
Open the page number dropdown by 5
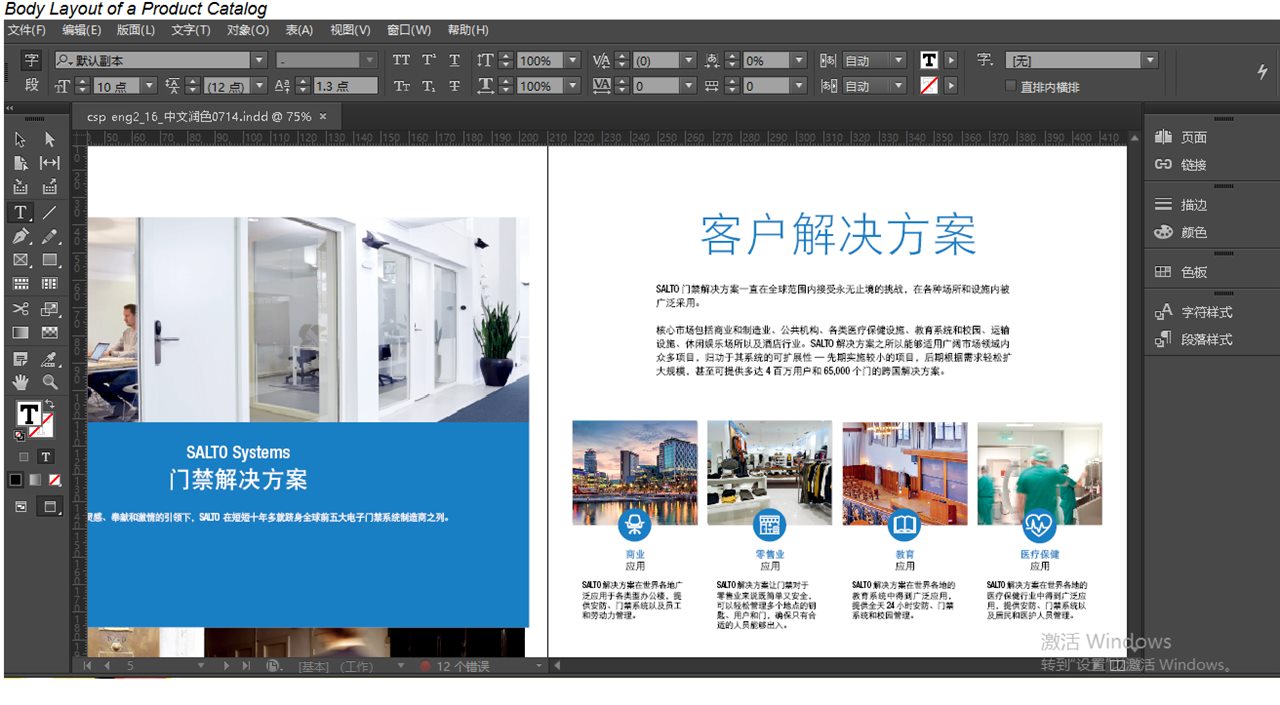click(x=200, y=665)
